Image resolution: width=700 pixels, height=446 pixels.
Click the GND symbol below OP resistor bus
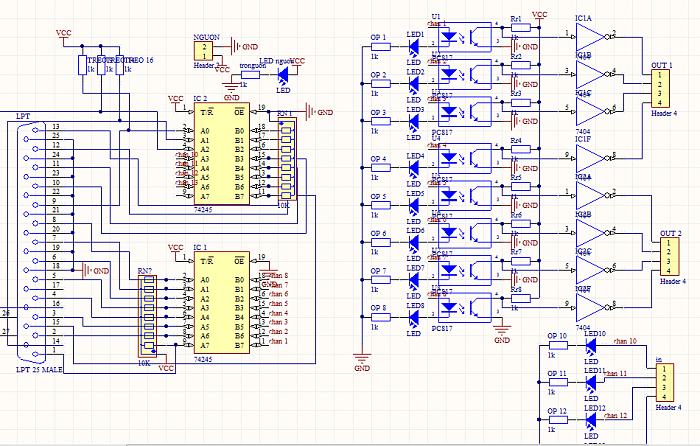pyautogui.click(x=362, y=359)
